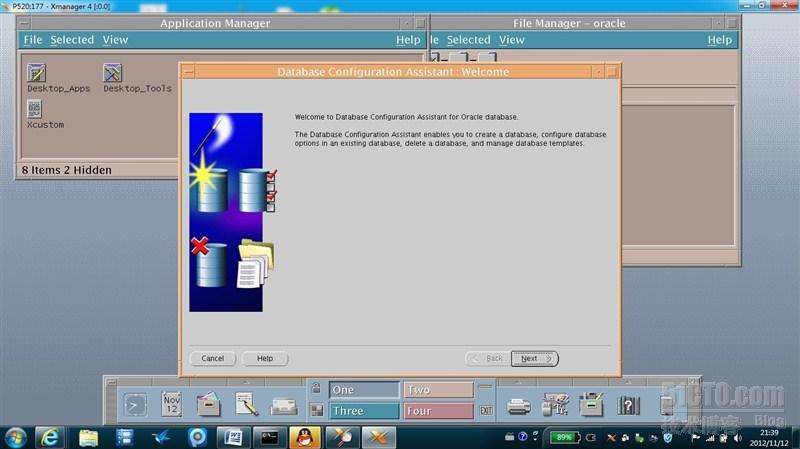800x449 pixels.
Task: Click the EXIT icon on the front panel
Action: 486,410
